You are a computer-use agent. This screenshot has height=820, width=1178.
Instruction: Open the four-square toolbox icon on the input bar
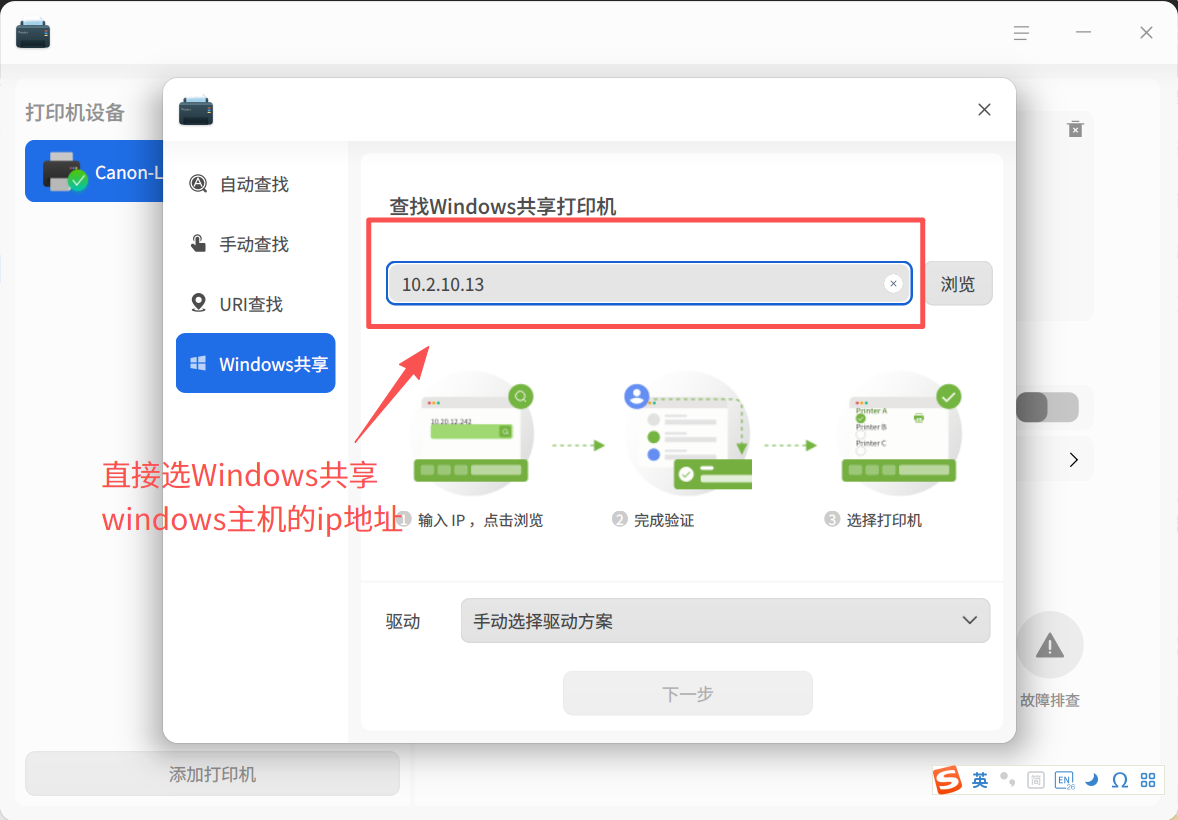(x=1148, y=780)
